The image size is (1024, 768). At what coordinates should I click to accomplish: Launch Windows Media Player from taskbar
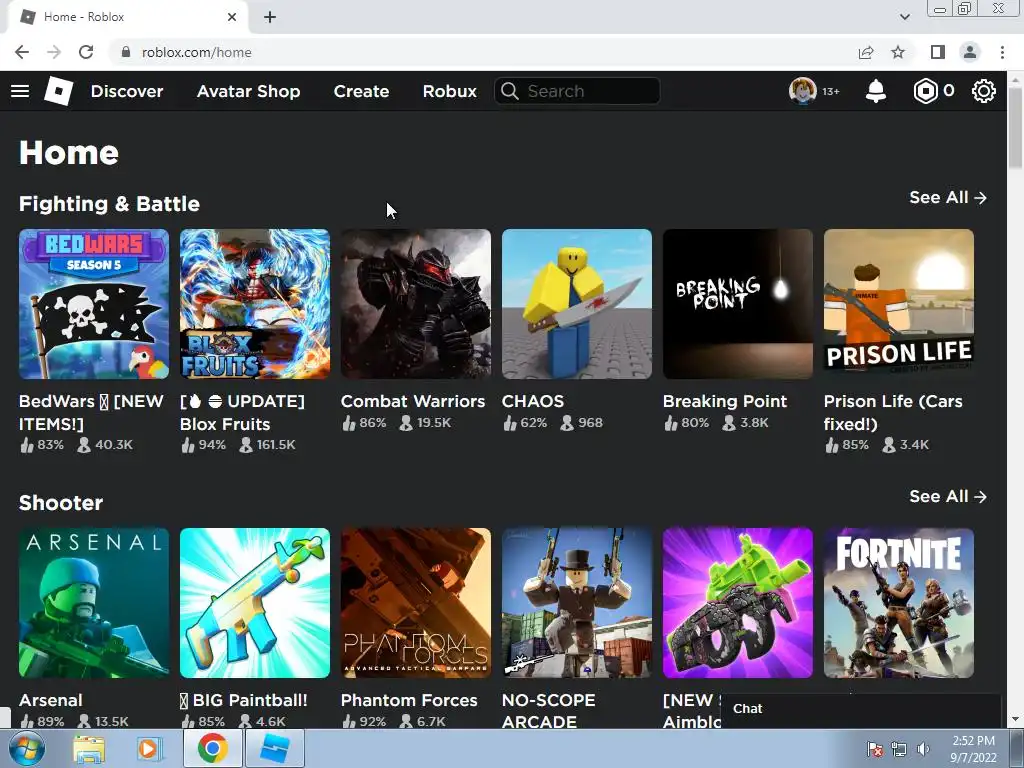tap(148, 748)
